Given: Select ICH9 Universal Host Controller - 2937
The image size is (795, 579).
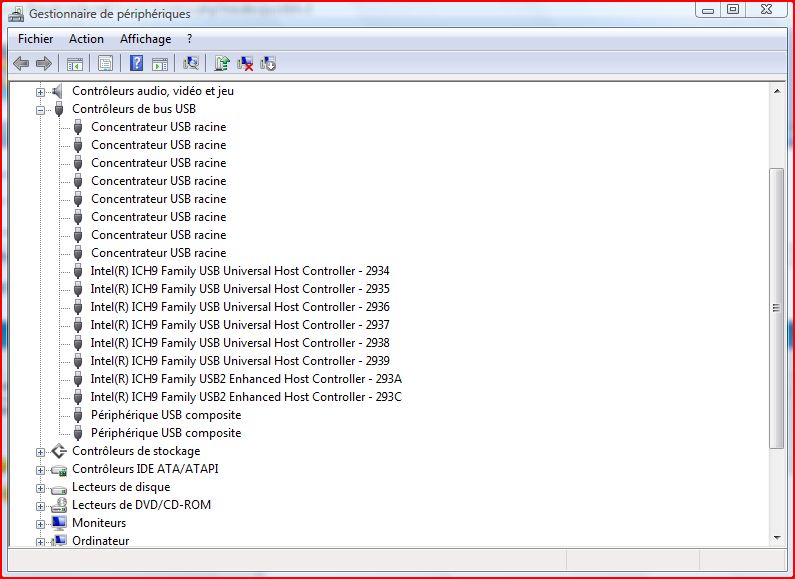Looking at the screenshot, I should [x=240, y=325].
